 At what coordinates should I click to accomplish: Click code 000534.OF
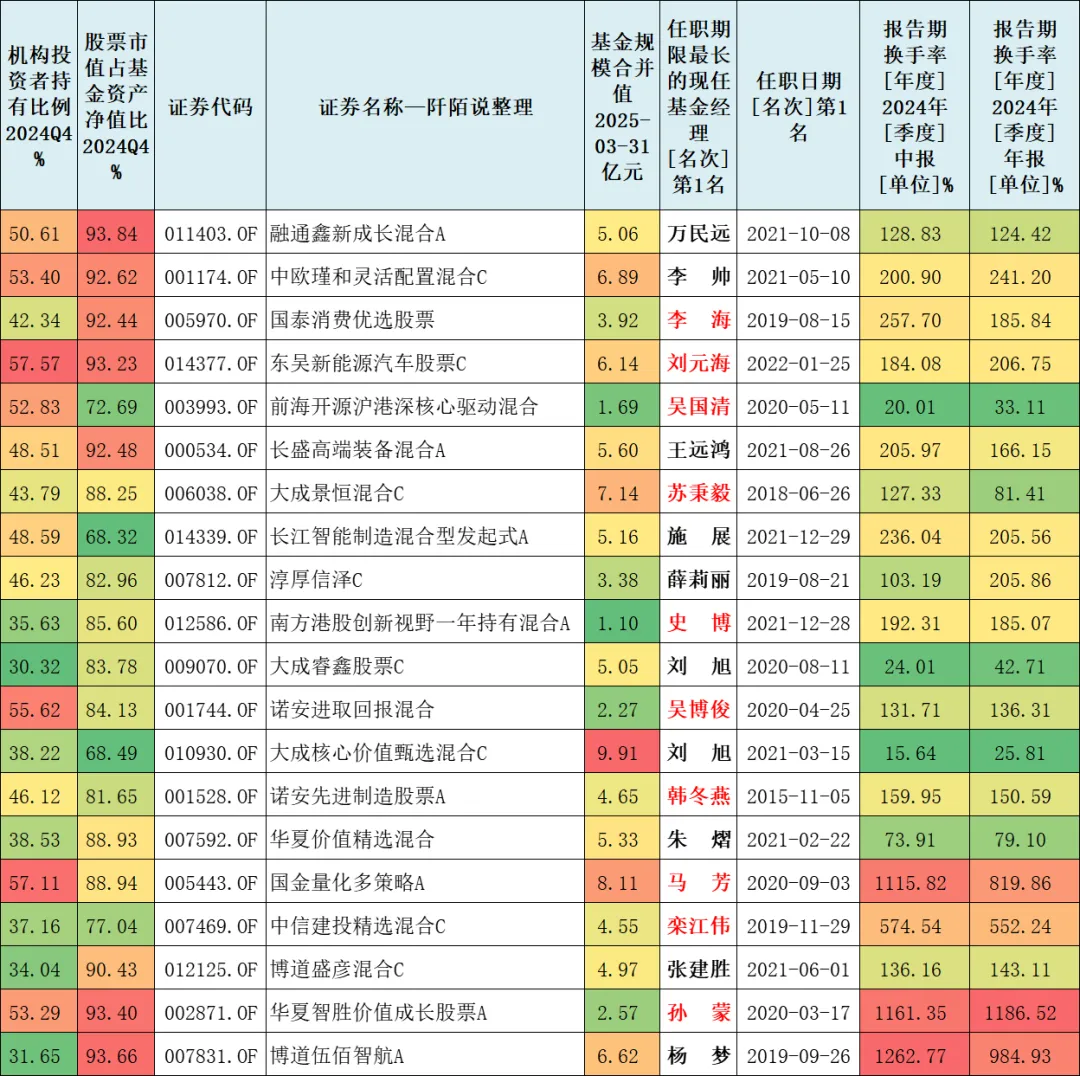(210, 451)
